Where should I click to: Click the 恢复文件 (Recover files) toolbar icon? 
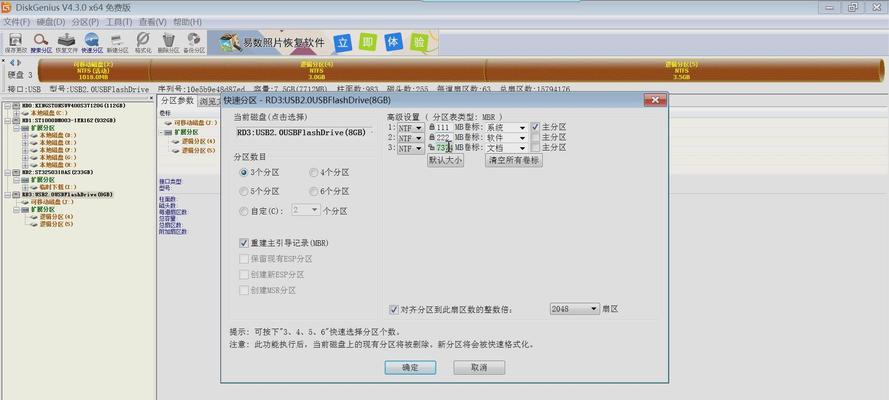pyautogui.click(x=66, y=40)
